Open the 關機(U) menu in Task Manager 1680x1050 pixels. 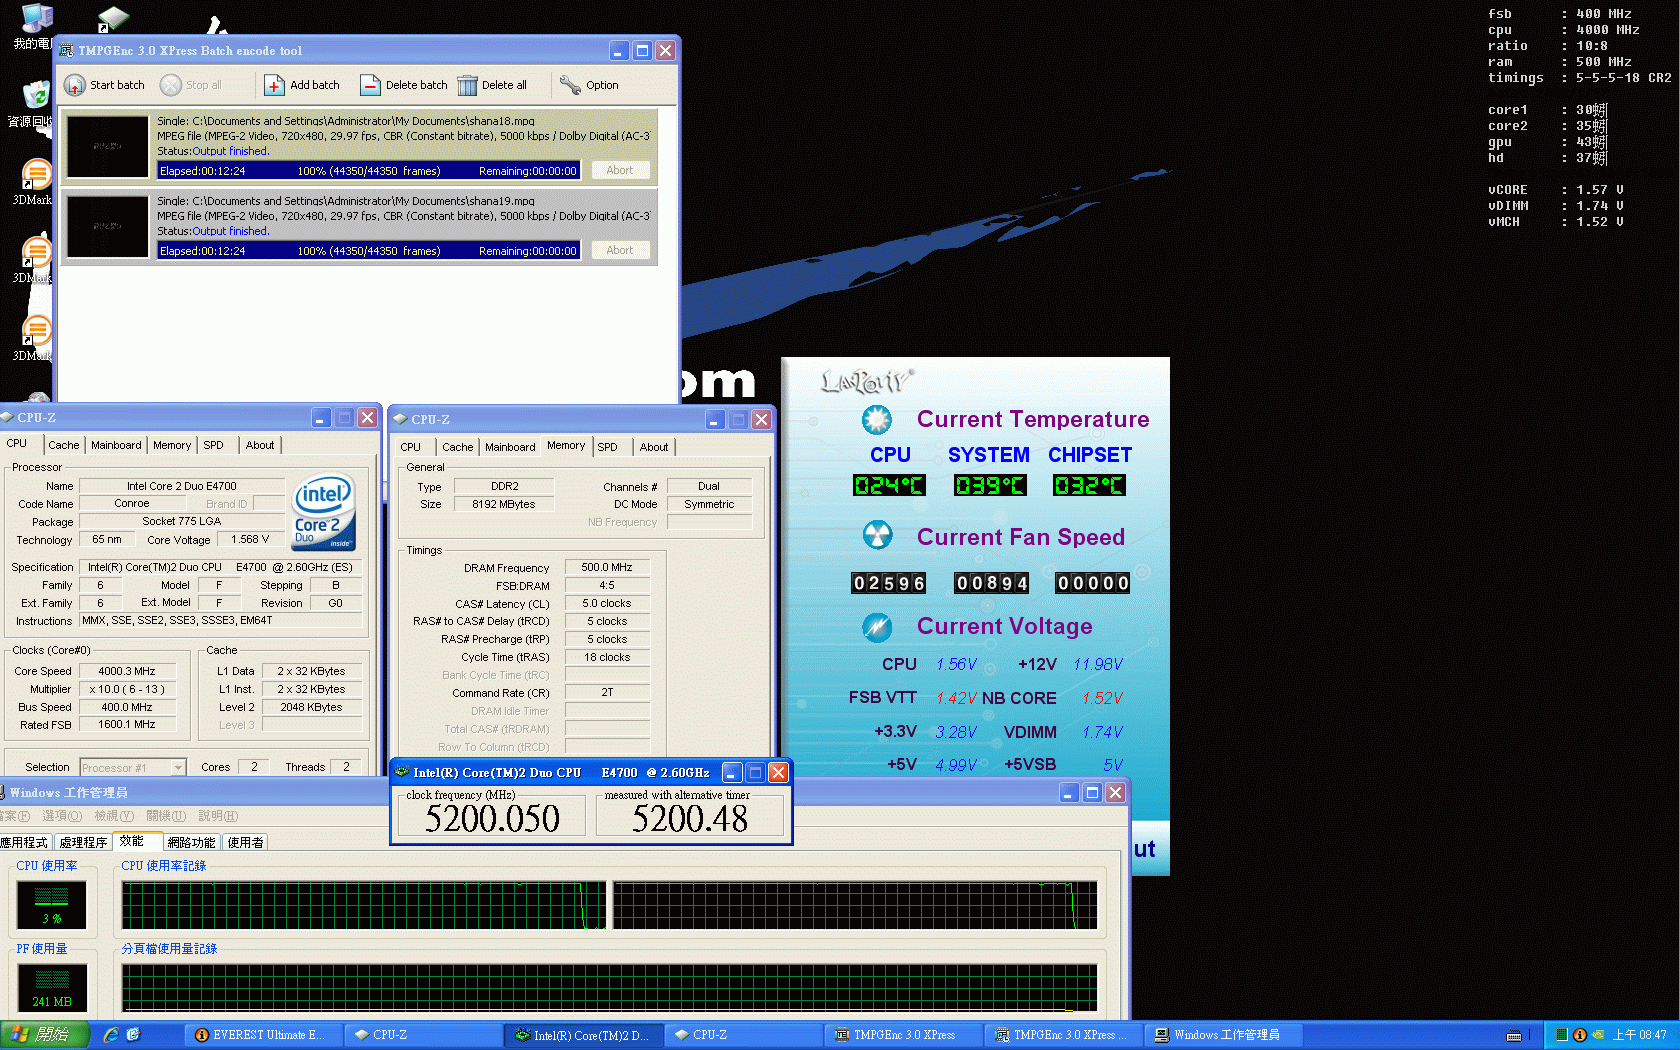166,816
